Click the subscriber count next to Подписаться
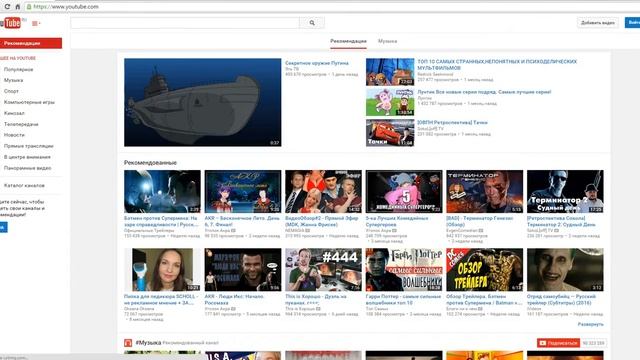640x360 pixels. point(593,343)
